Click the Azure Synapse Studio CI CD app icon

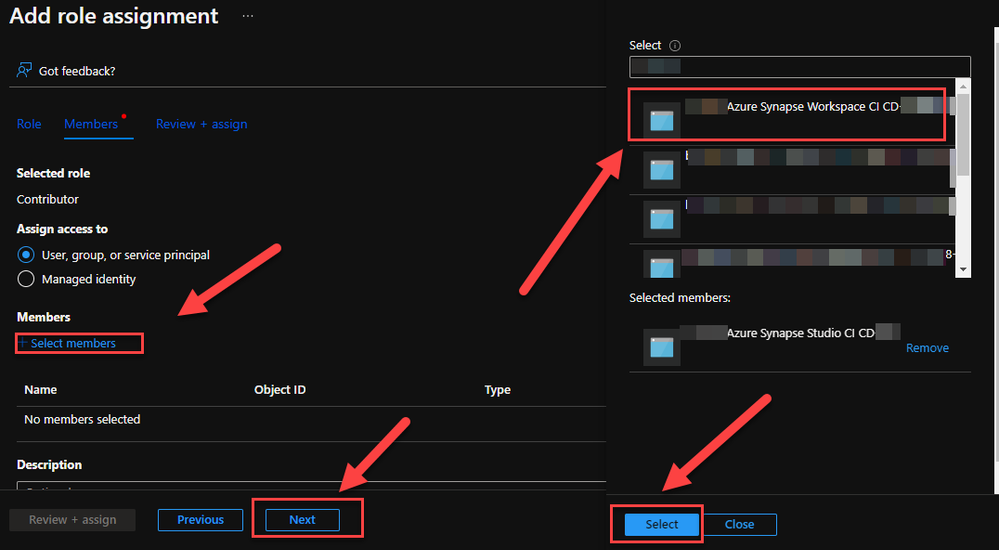[661, 347]
